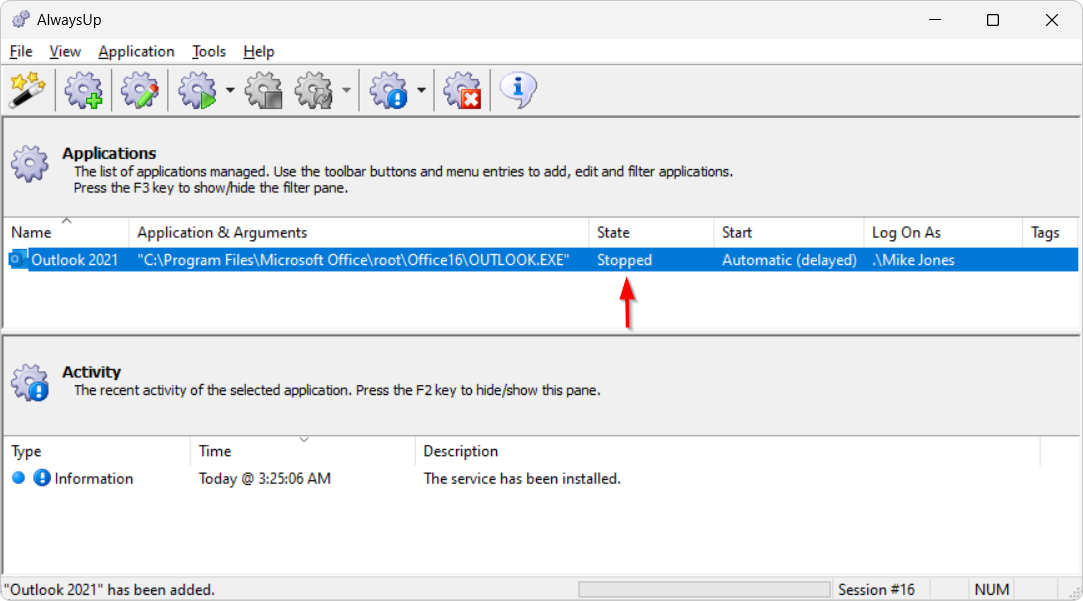
Task: Launch the magic wand wizard toolbar icon
Action: coord(28,90)
